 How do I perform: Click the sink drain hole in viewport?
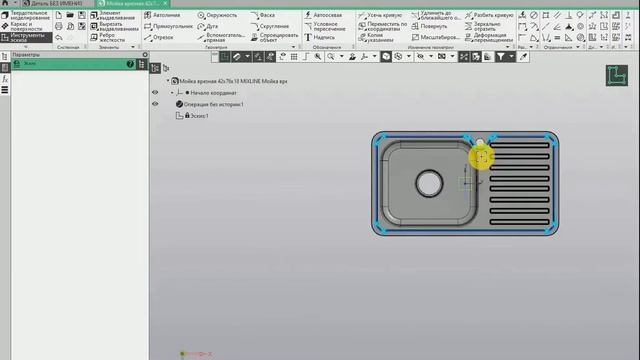coord(429,183)
